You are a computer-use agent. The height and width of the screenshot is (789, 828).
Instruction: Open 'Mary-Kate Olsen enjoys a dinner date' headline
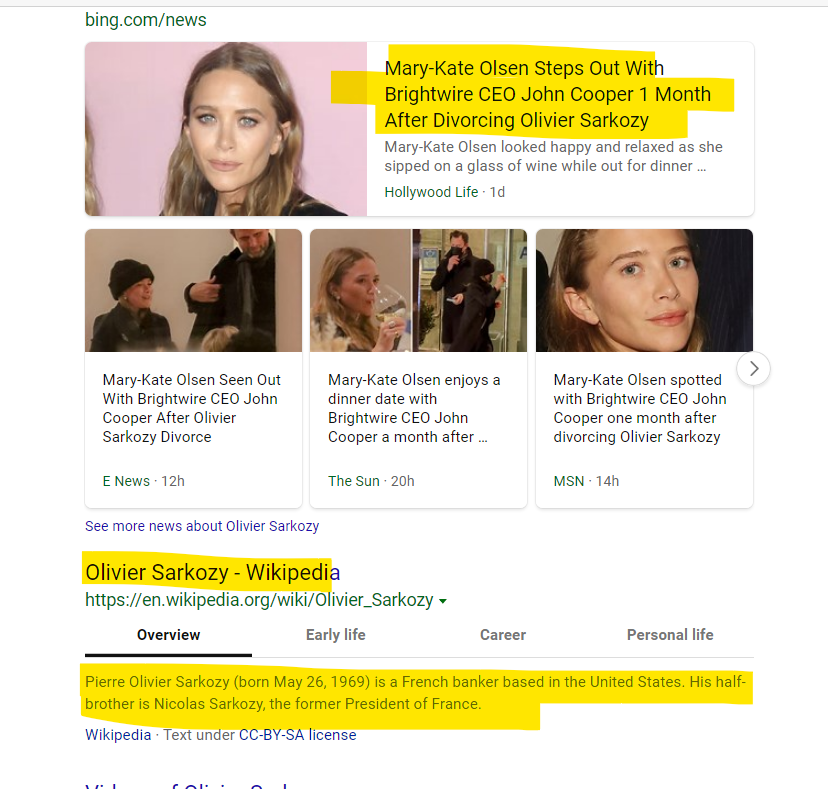pyautogui.click(x=414, y=408)
